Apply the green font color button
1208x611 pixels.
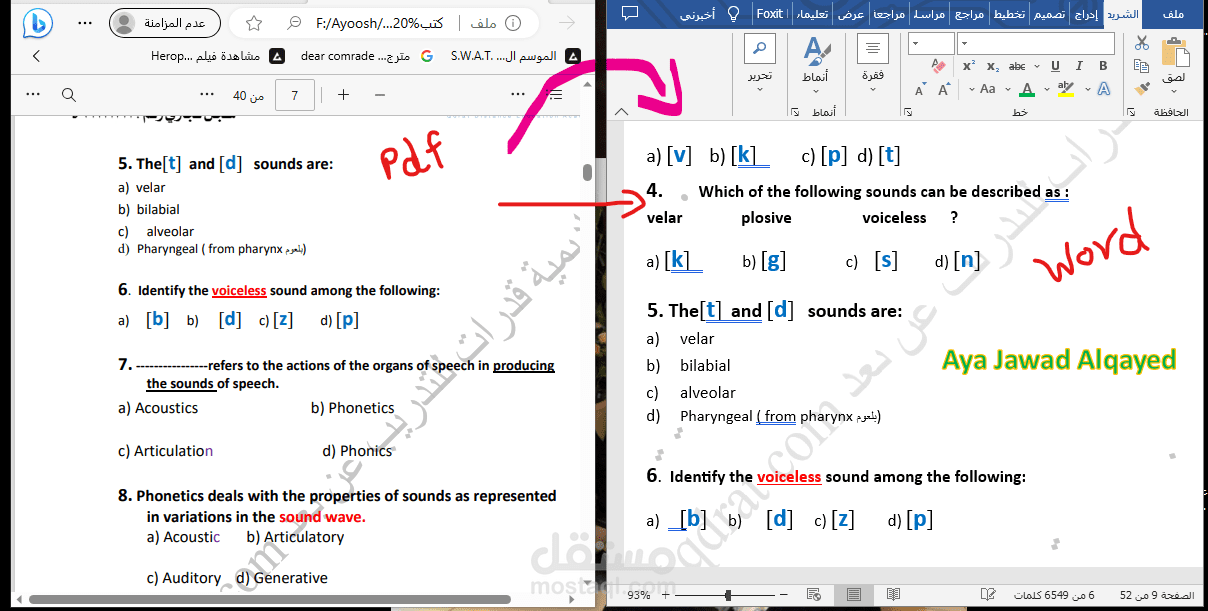(1028, 89)
